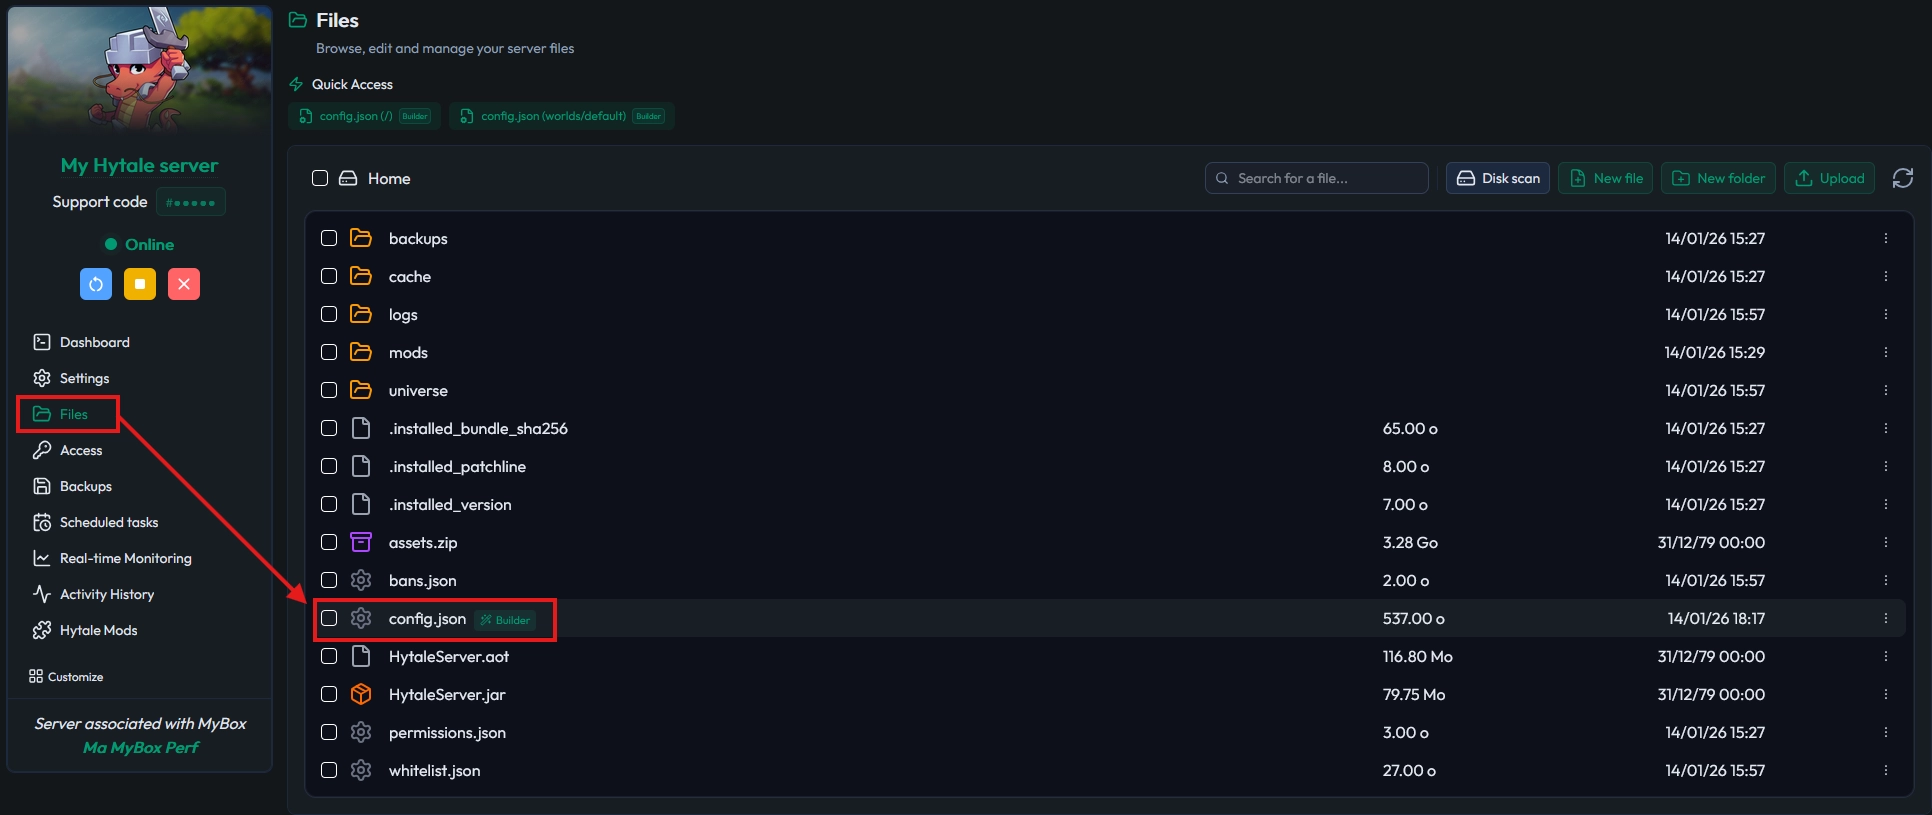Click the assets.zip archive icon
The width and height of the screenshot is (1932, 815).
click(361, 542)
